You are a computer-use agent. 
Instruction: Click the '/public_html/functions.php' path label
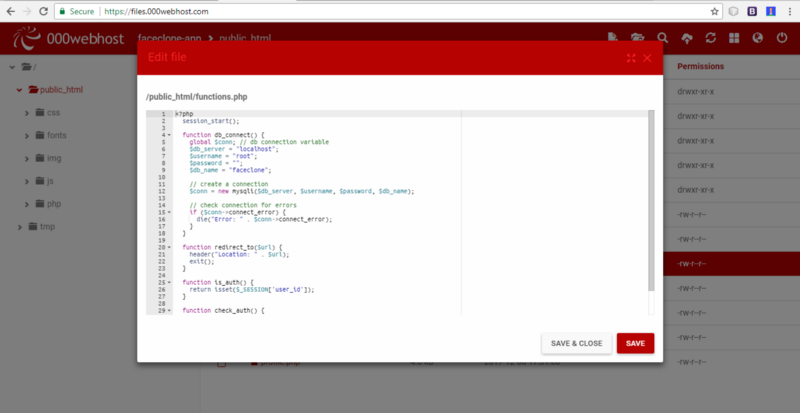pyautogui.click(x=196, y=96)
